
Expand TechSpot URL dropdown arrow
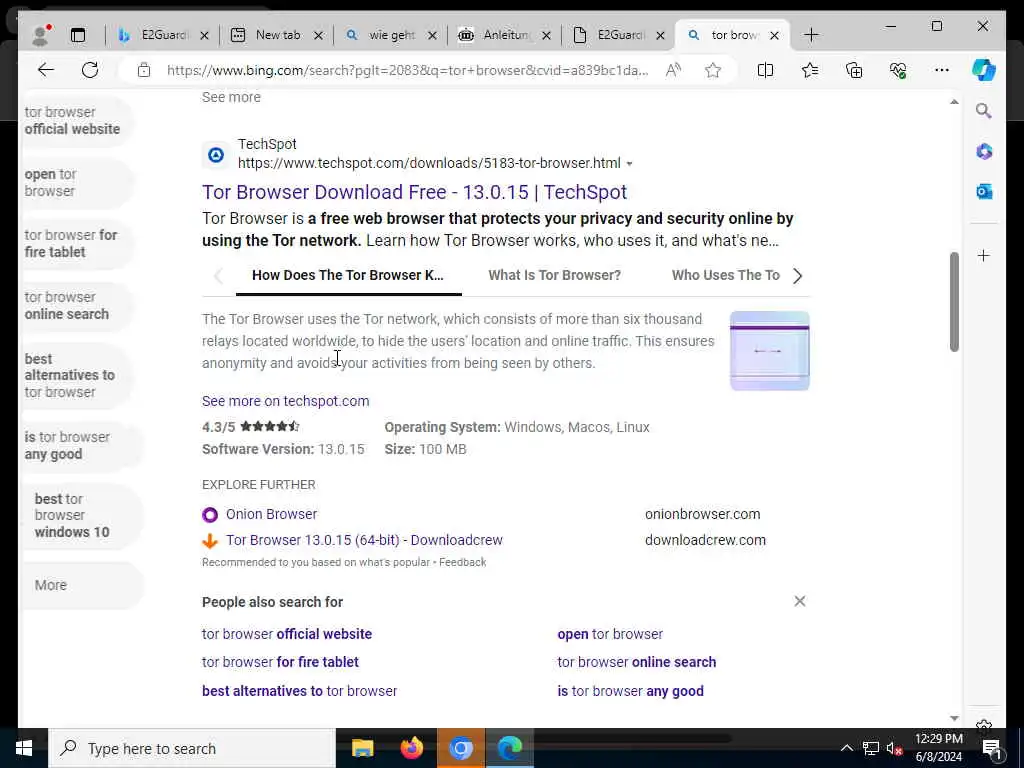click(x=630, y=164)
